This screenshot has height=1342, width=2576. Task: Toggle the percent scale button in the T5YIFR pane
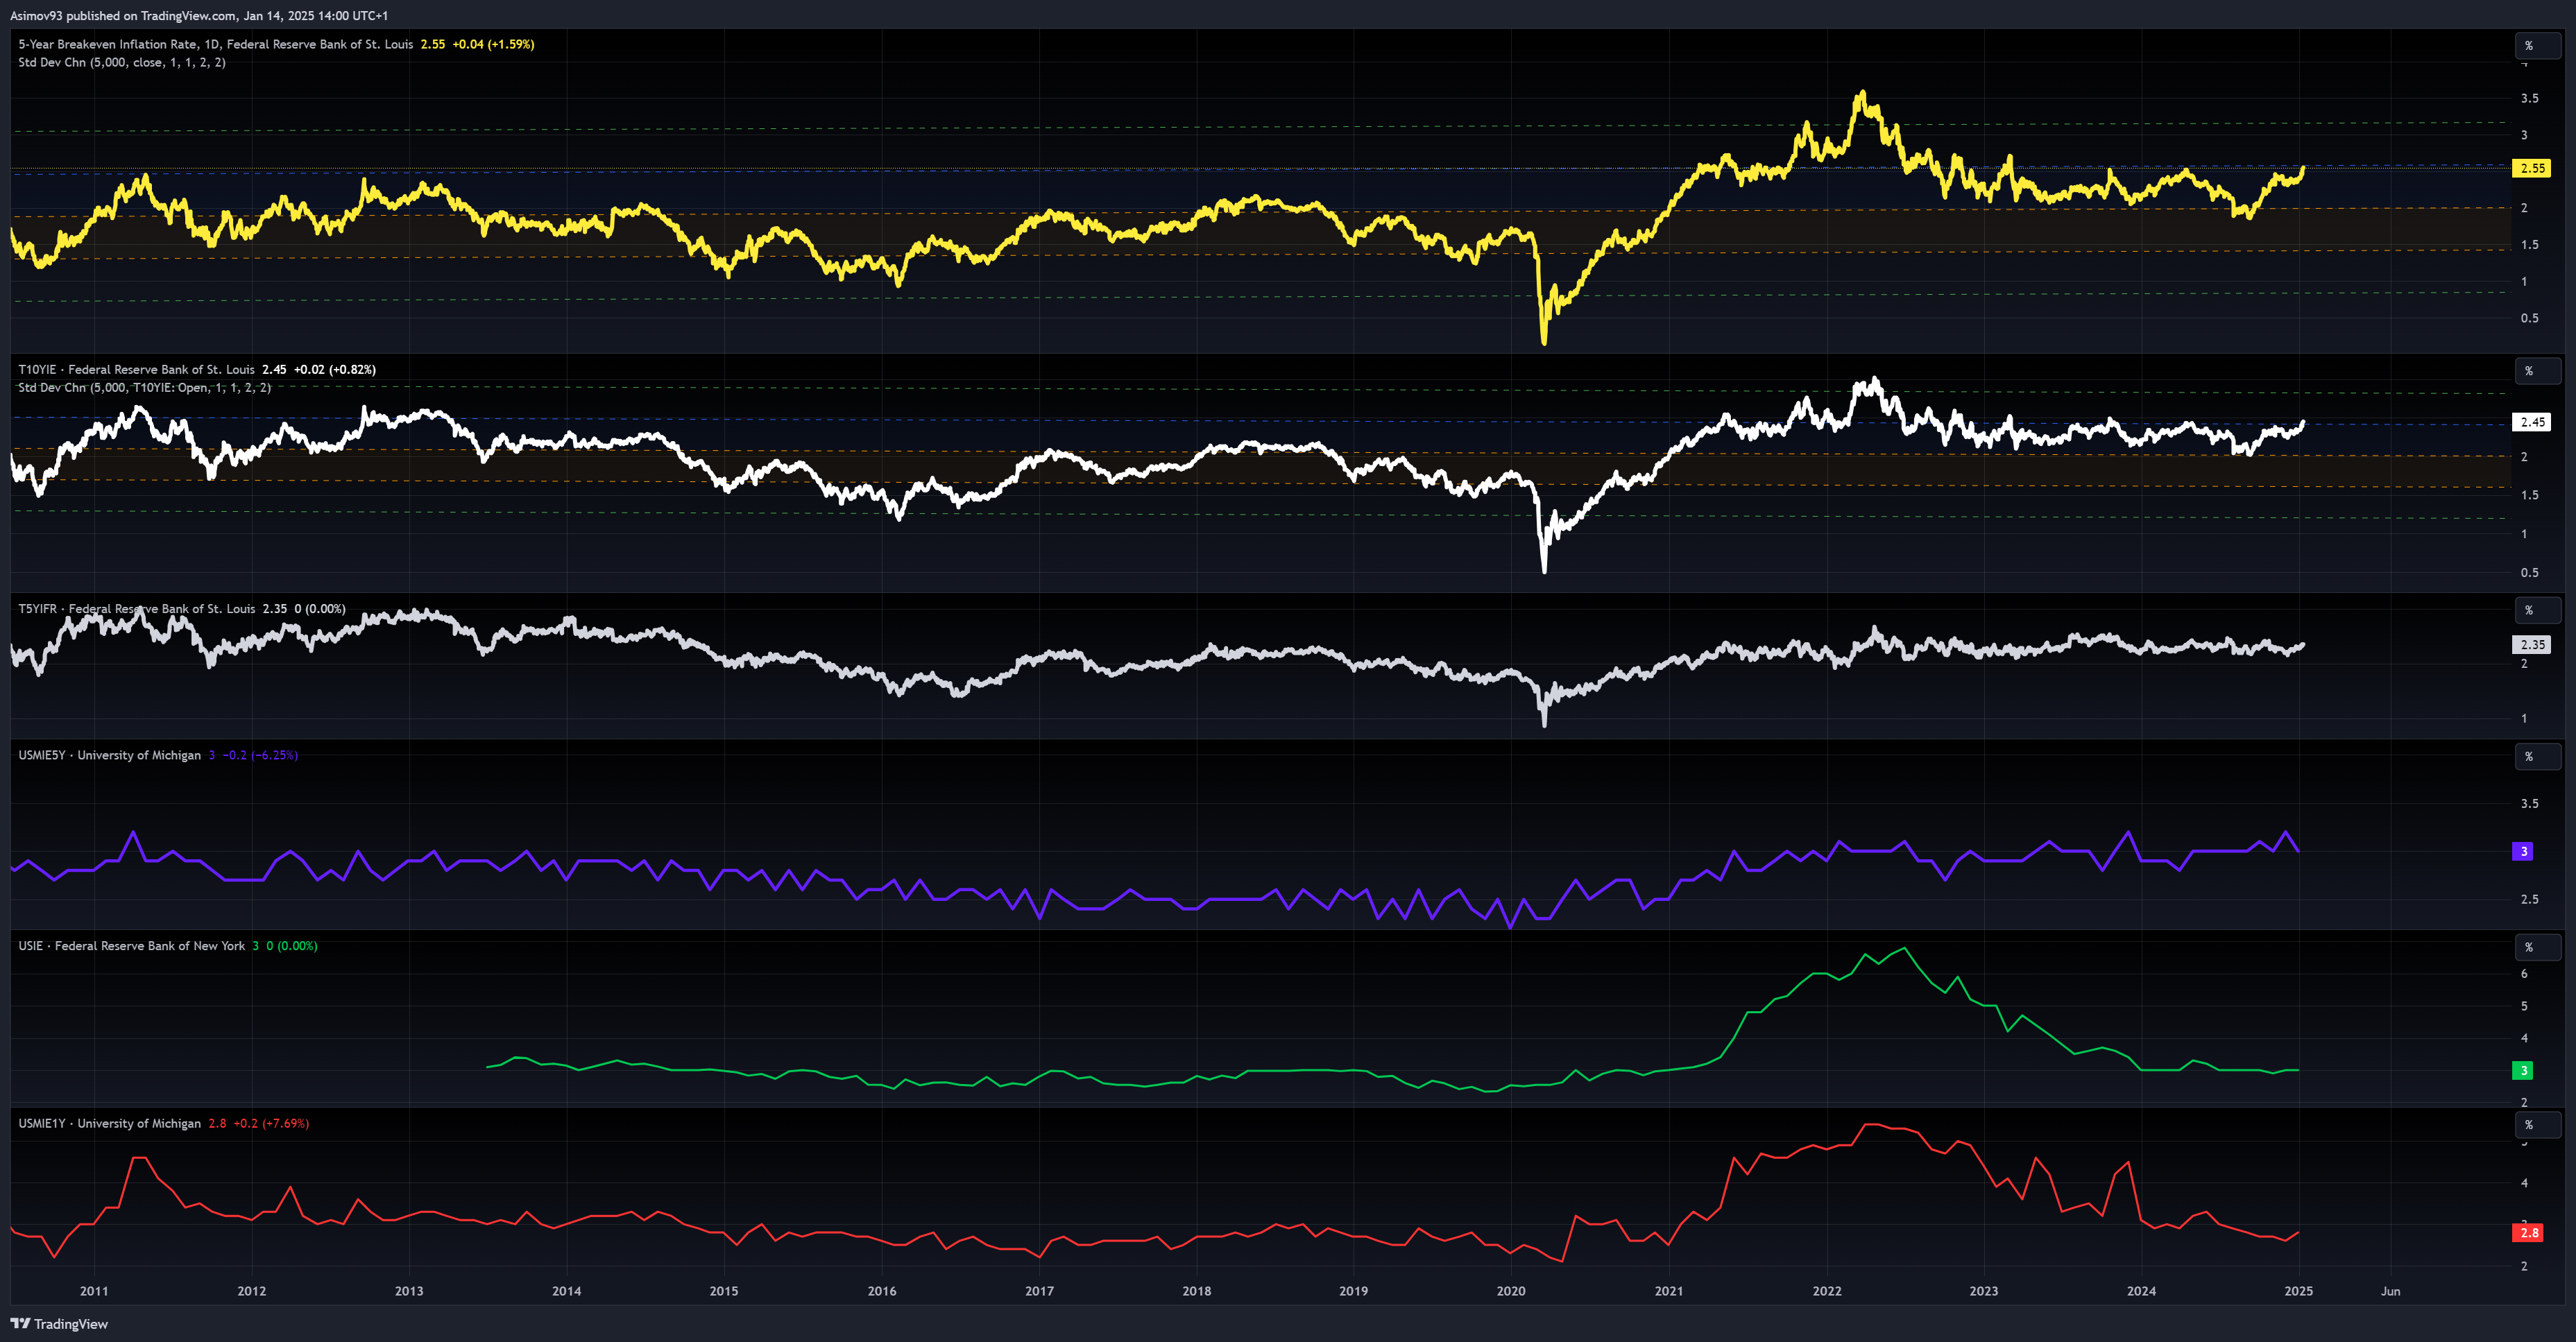(x=2537, y=610)
